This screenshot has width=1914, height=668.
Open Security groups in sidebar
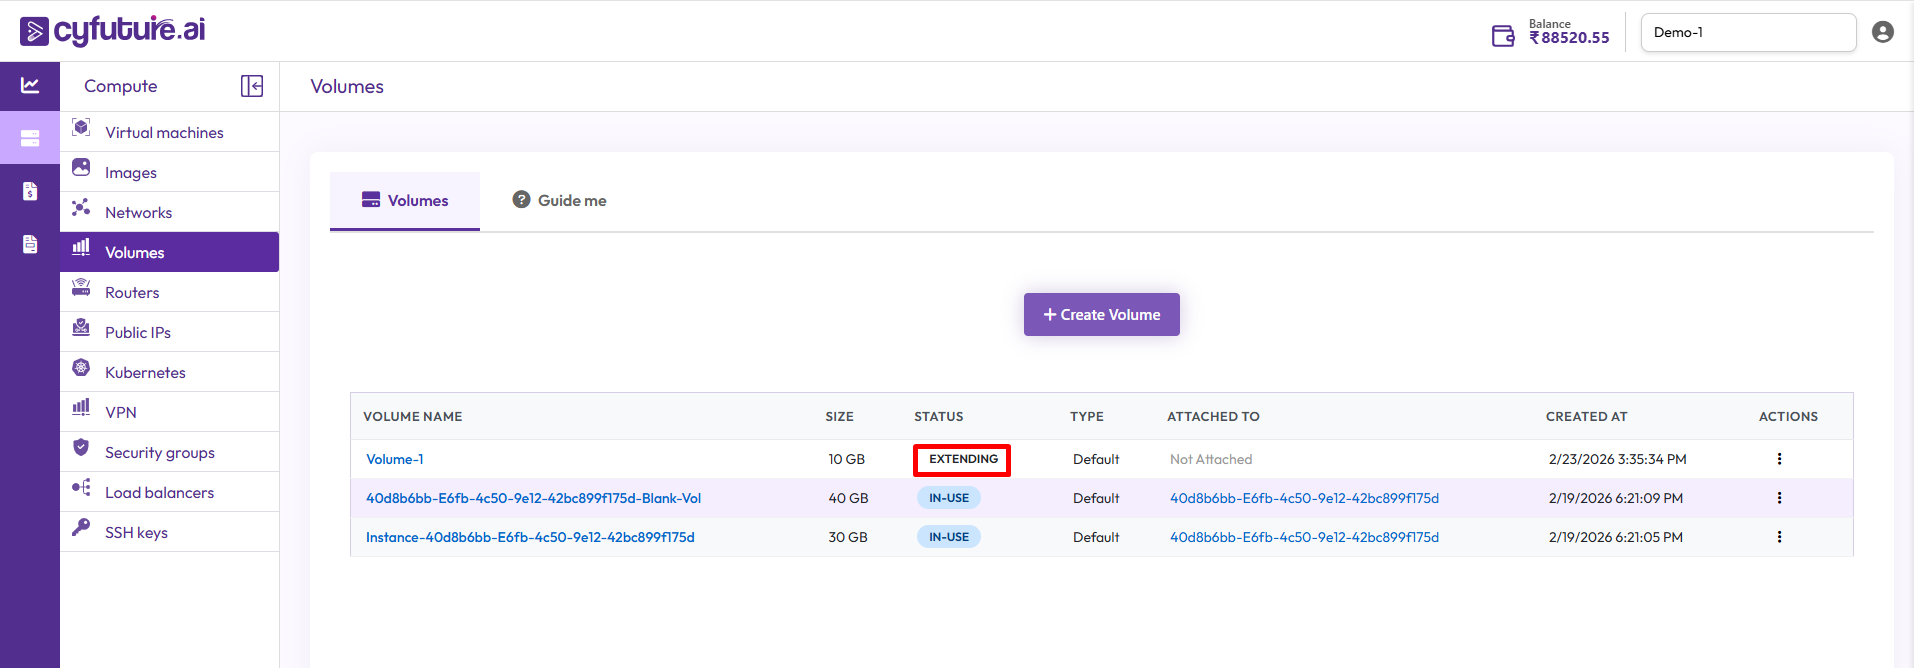pyautogui.click(x=159, y=452)
